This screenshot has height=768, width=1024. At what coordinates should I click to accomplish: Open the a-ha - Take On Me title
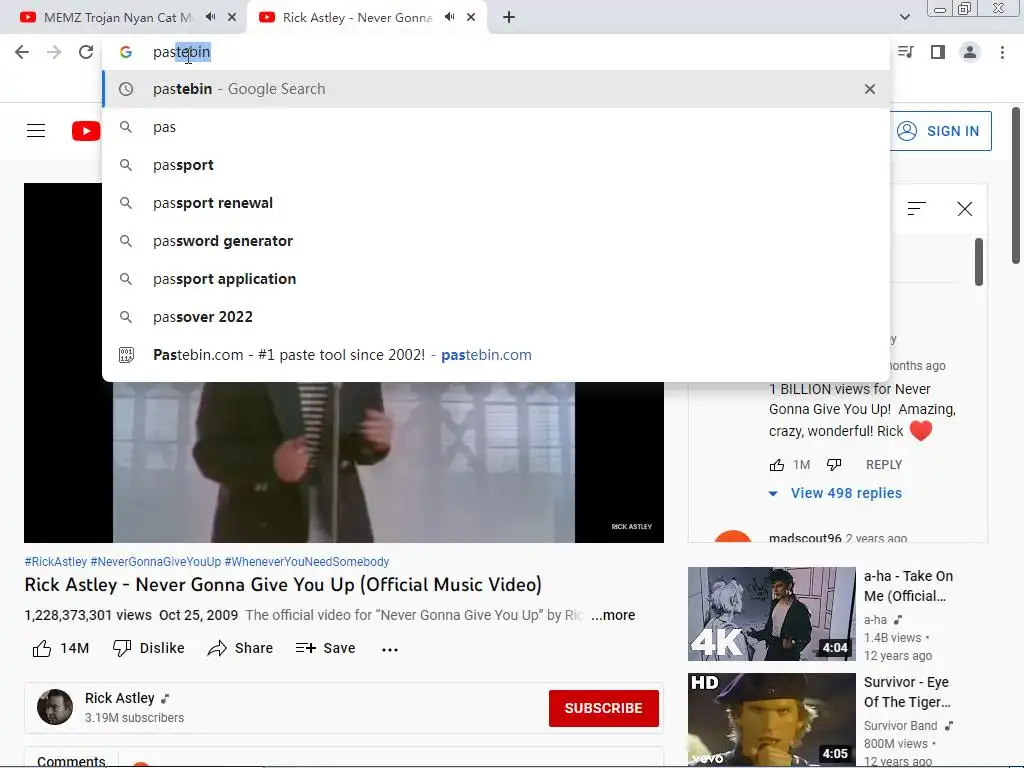pos(908,586)
